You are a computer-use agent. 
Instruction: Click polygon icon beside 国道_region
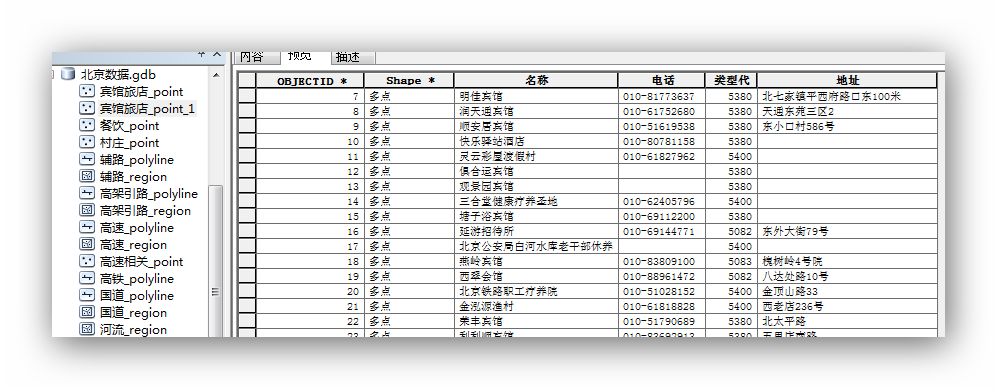[86, 313]
